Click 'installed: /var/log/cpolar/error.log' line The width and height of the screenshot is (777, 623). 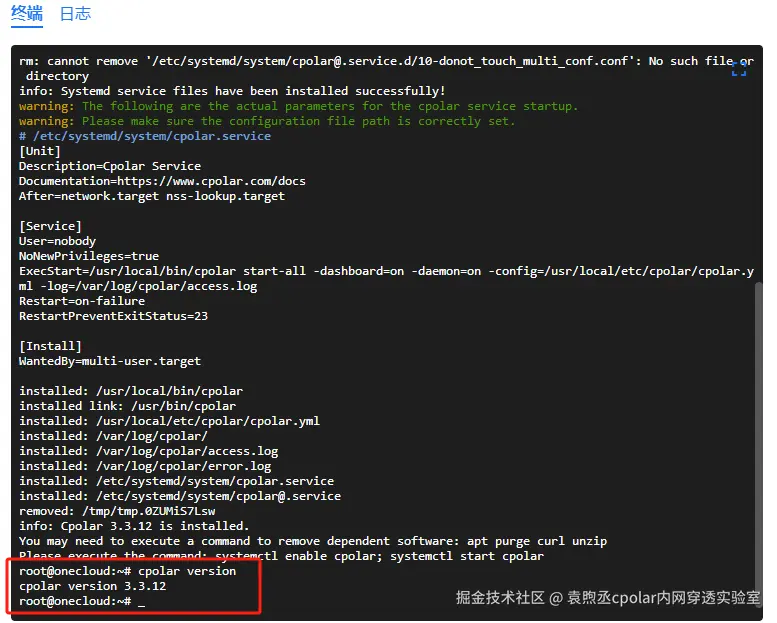pyautogui.click(x=145, y=466)
